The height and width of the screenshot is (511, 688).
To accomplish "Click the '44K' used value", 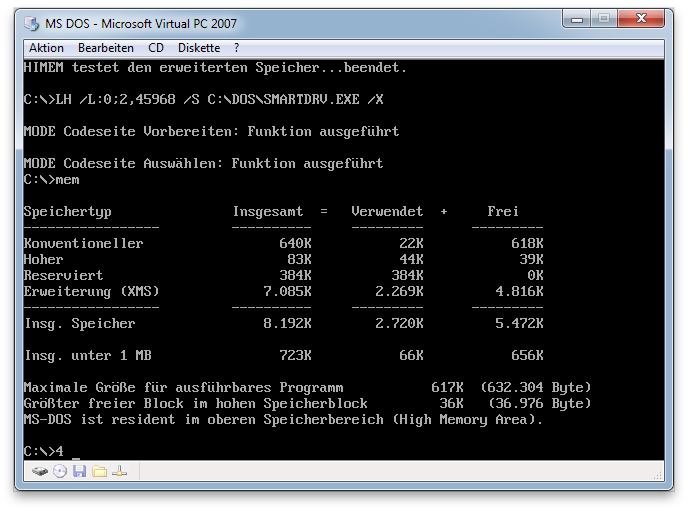I will tap(411, 260).
